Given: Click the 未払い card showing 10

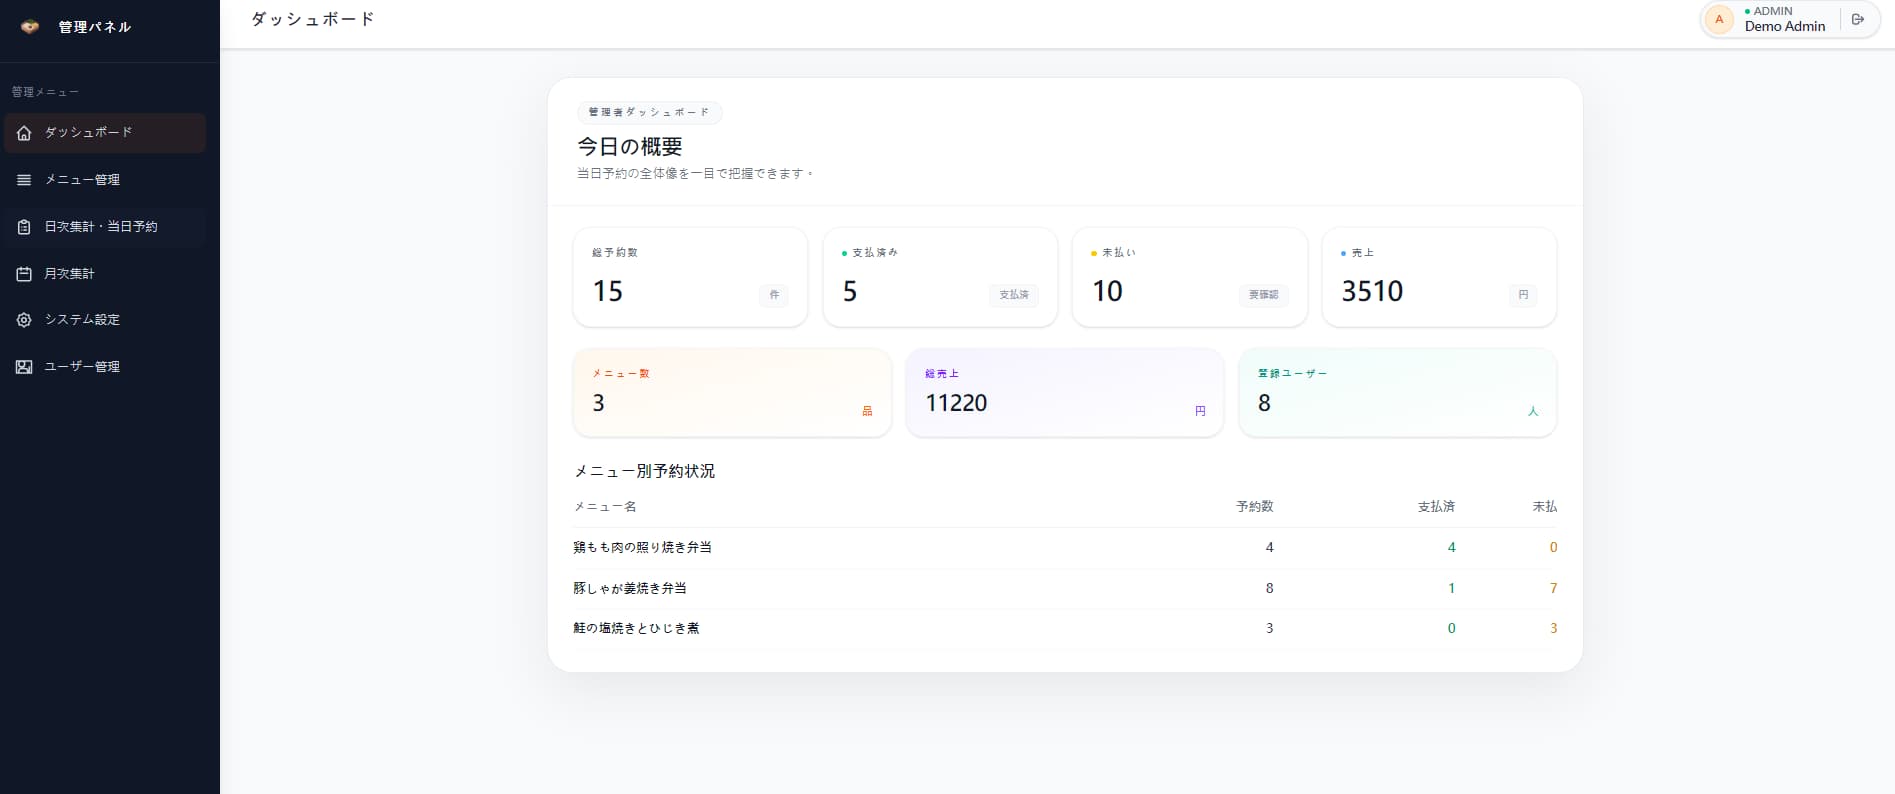Looking at the screenshot, I should pos(1190,277).
